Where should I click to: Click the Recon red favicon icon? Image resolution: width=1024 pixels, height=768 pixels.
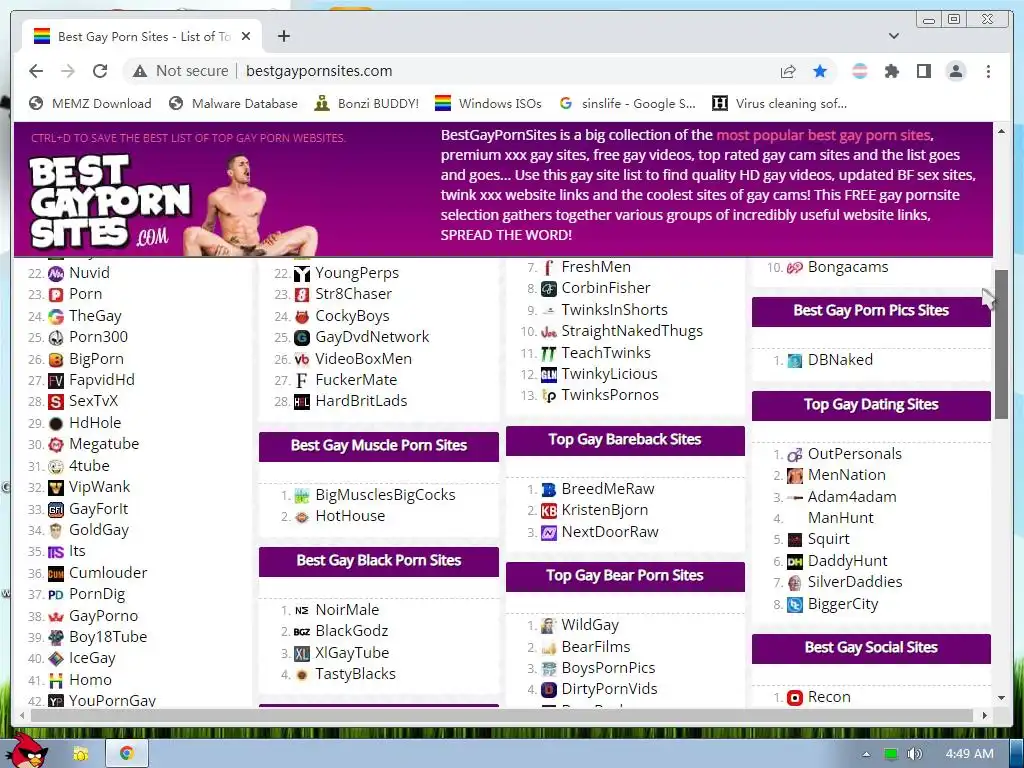[x=795, y=697]
